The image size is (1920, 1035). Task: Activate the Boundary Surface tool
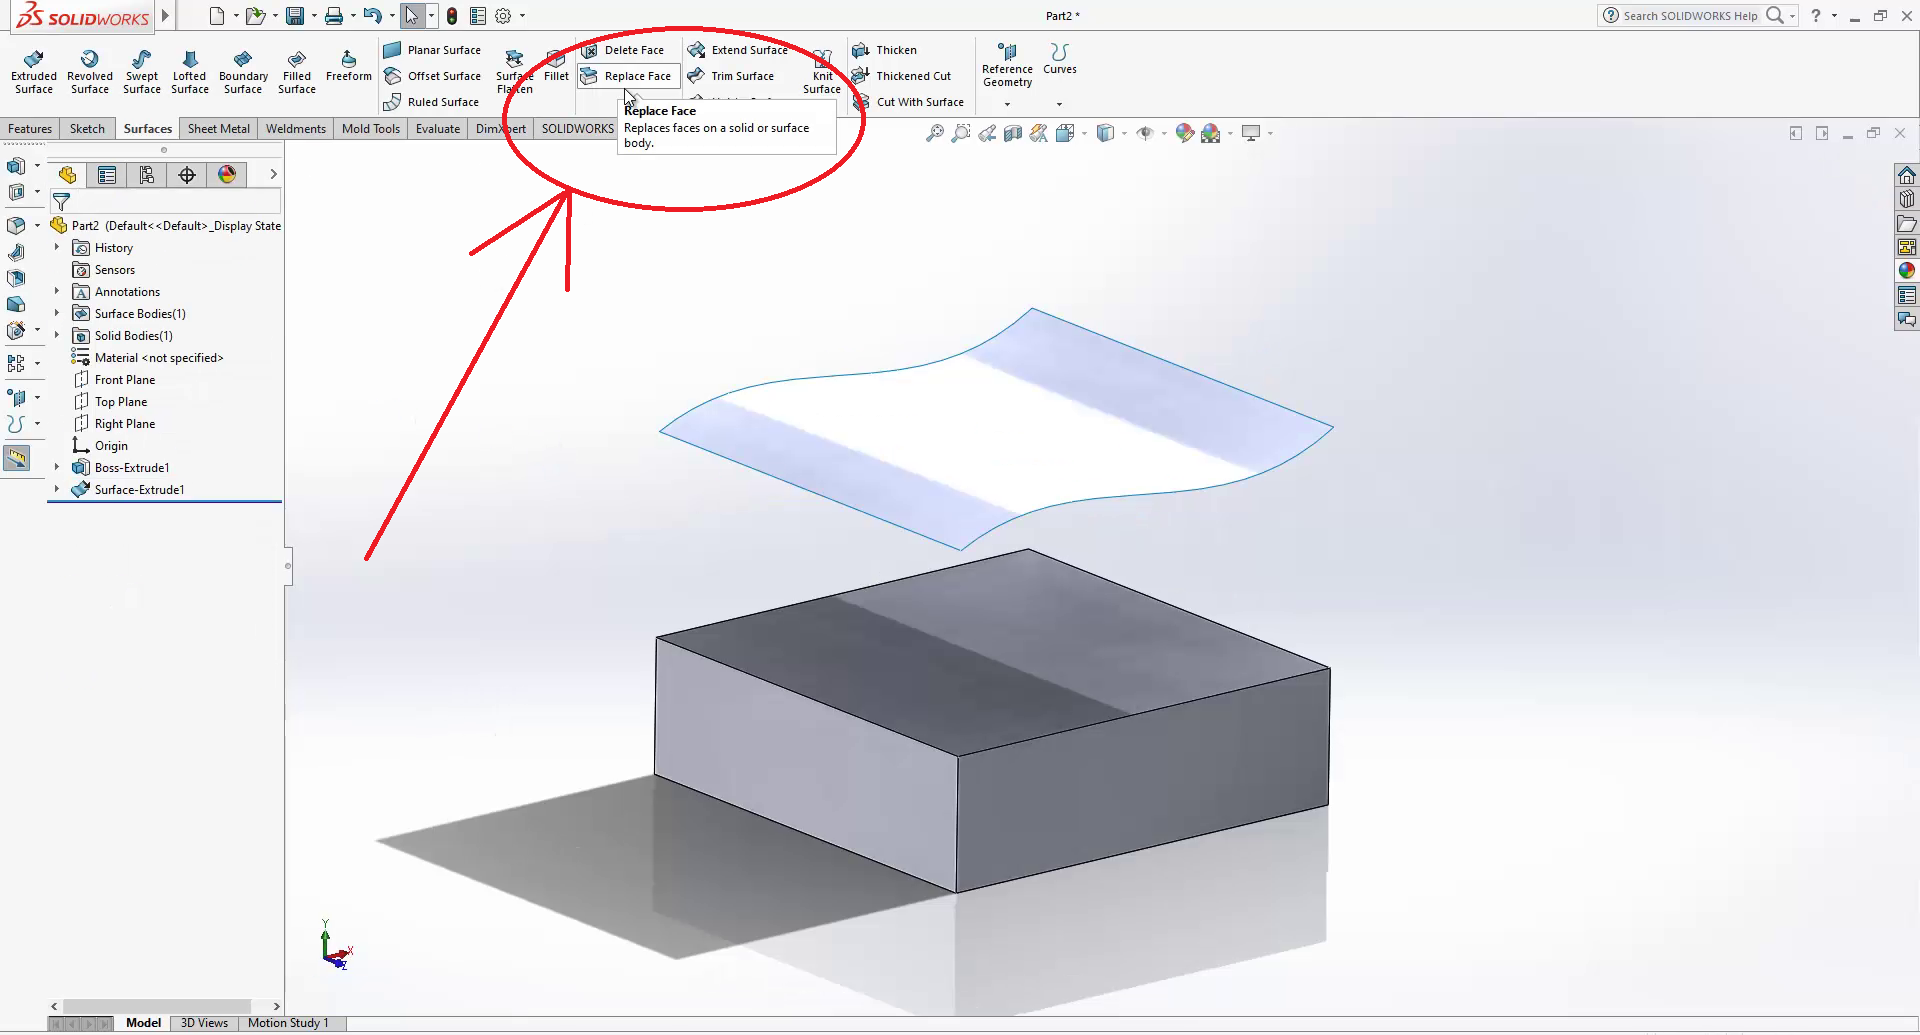click(x=243, y=71)
